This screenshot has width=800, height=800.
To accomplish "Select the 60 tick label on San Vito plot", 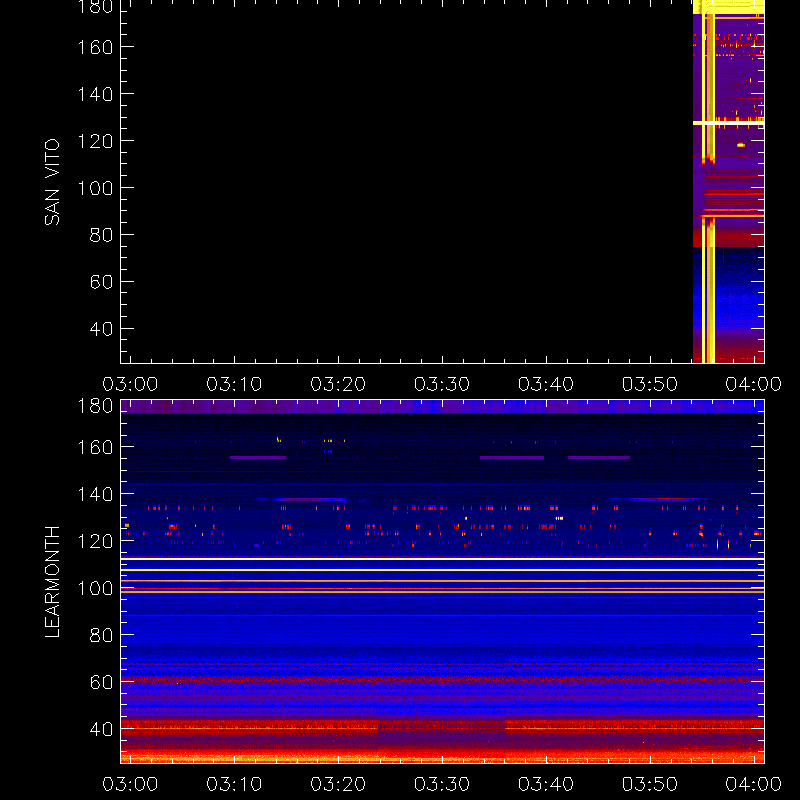I will click(x=101, y=282).
